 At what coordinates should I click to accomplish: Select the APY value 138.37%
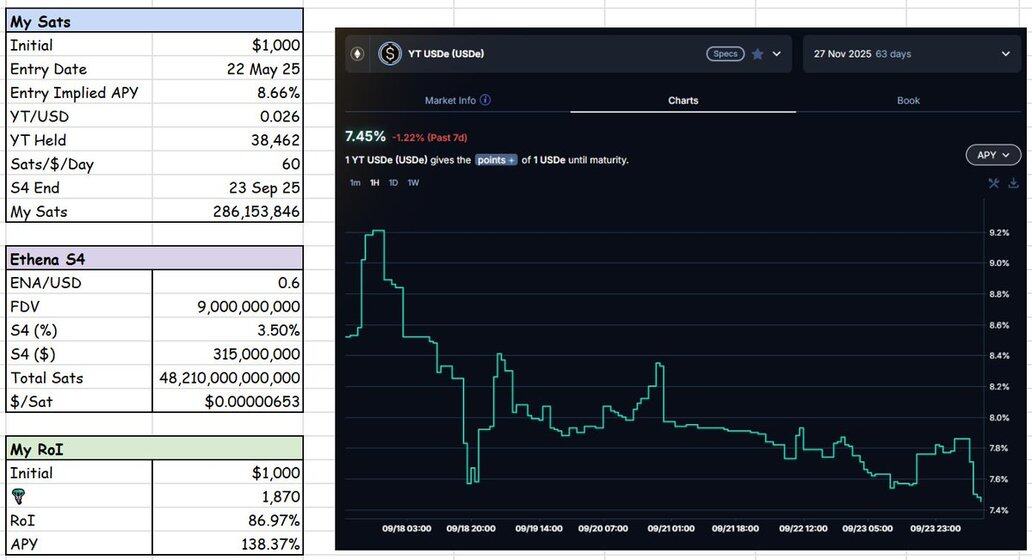point(228,544)
